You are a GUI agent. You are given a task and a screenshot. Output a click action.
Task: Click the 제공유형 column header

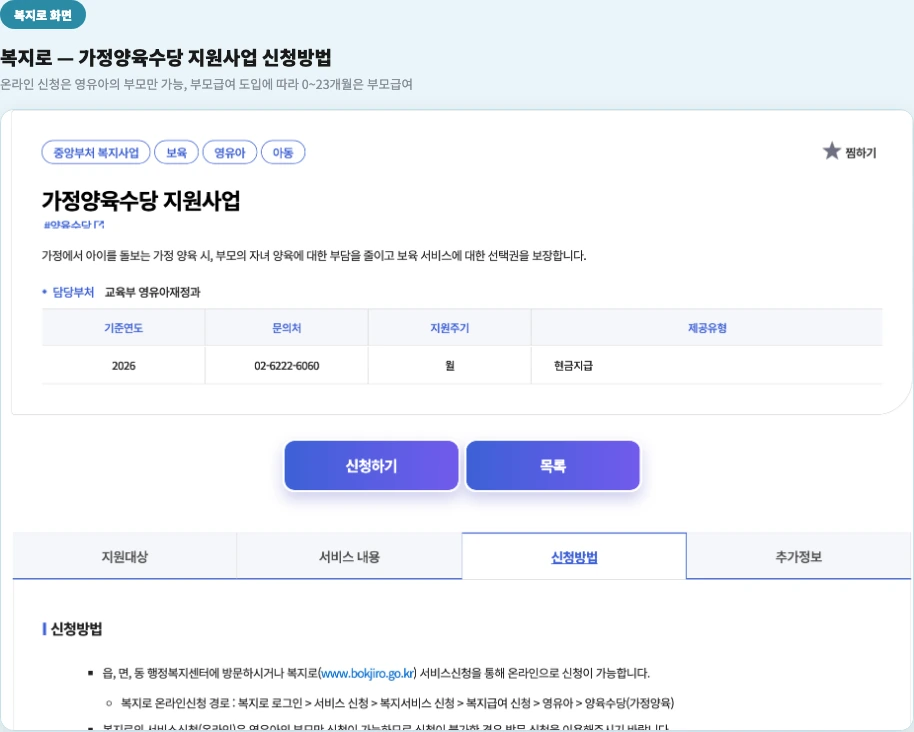click(707, 328)
